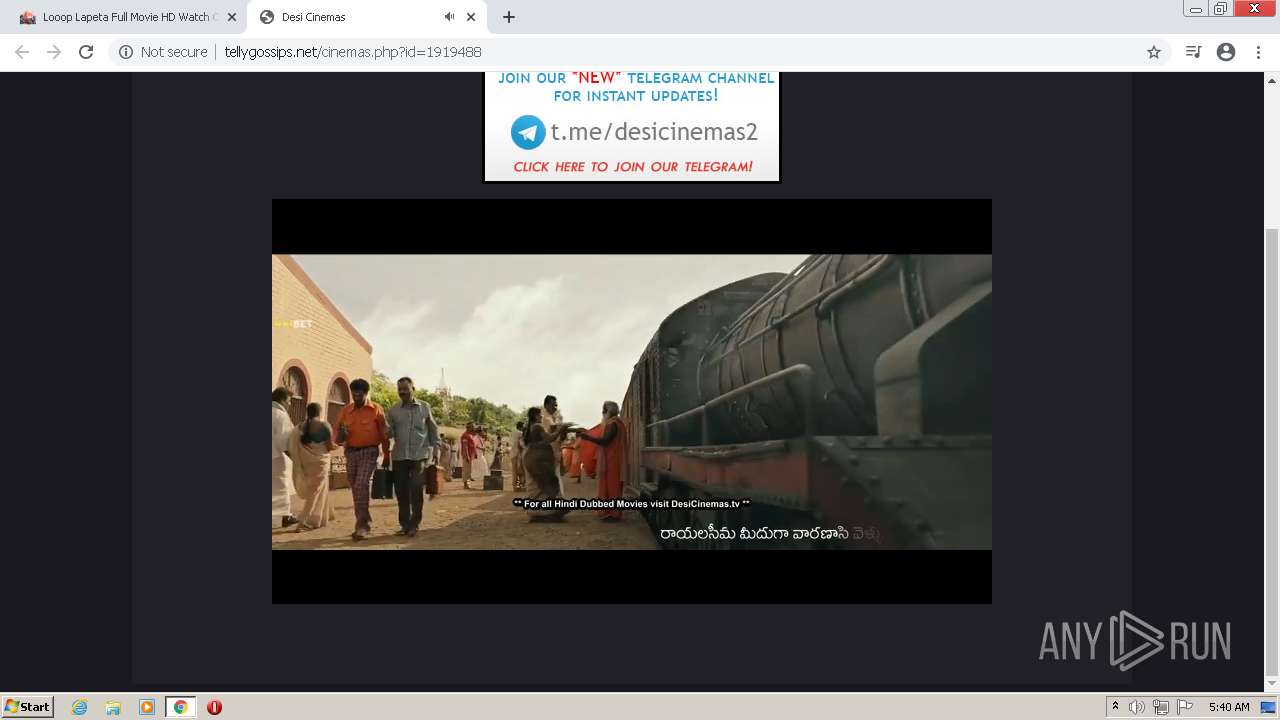The image size is (1280, 720).
Task: Bookmark this page with the star
Action: [1153, 52]
